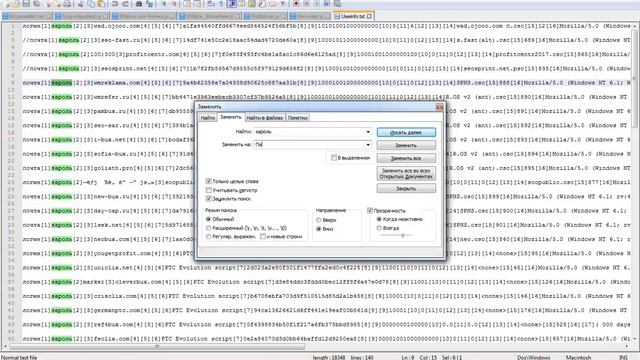Screen dimensions: 640x360
Task: Open the 'Заменить на' history dropdown
Action: pos(368,144)
